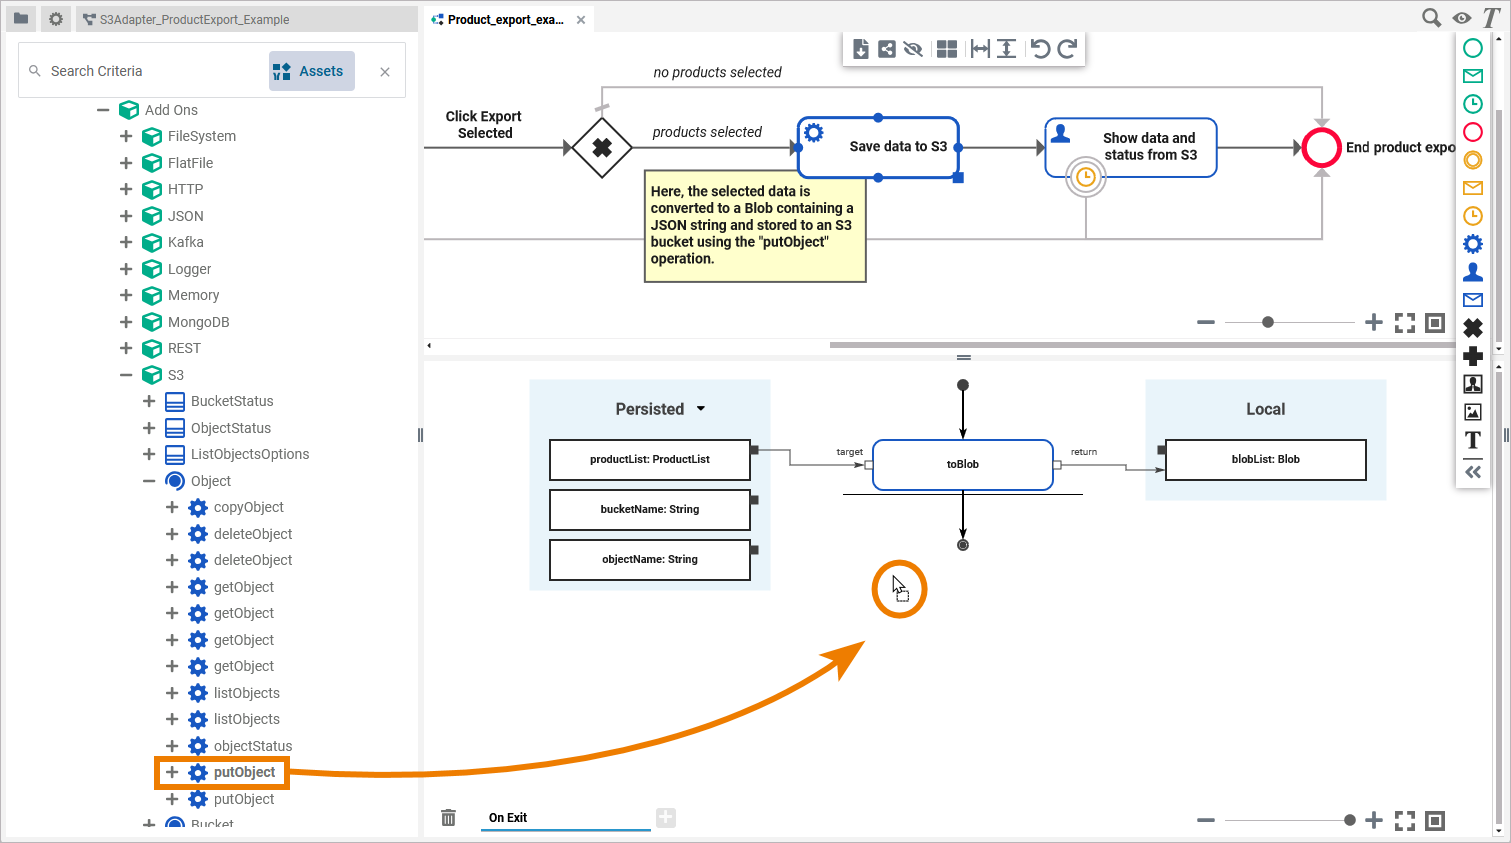
Task: Collapse the S3 tree node
Action: pos(126,375)
